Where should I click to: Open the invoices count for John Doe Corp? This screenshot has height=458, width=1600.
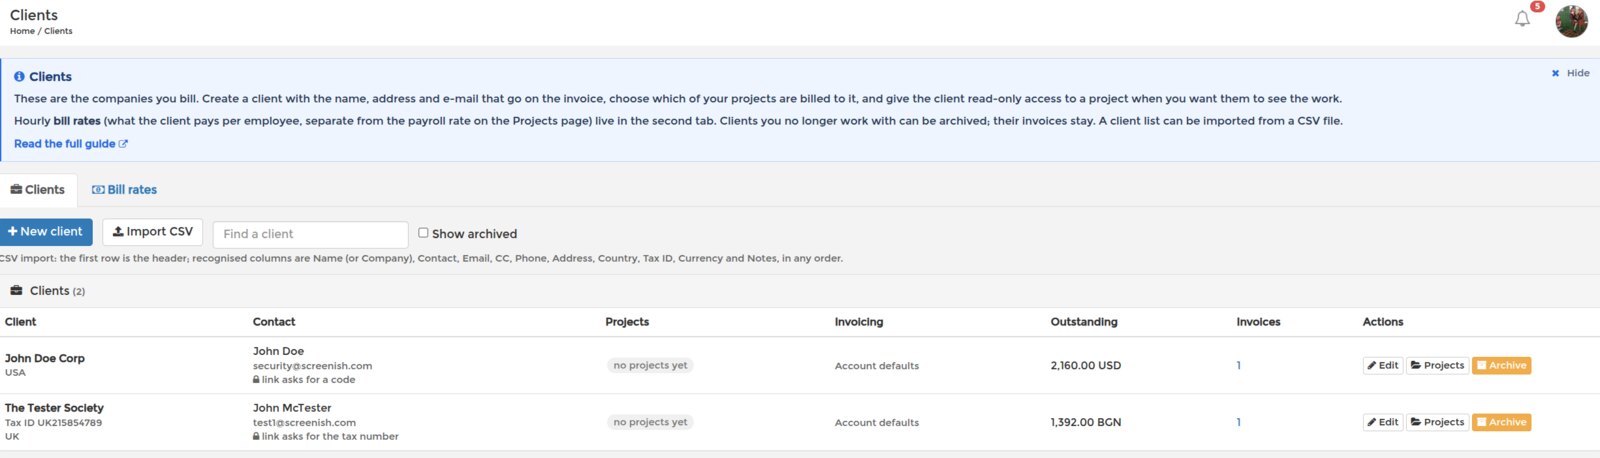[1238, 366]
